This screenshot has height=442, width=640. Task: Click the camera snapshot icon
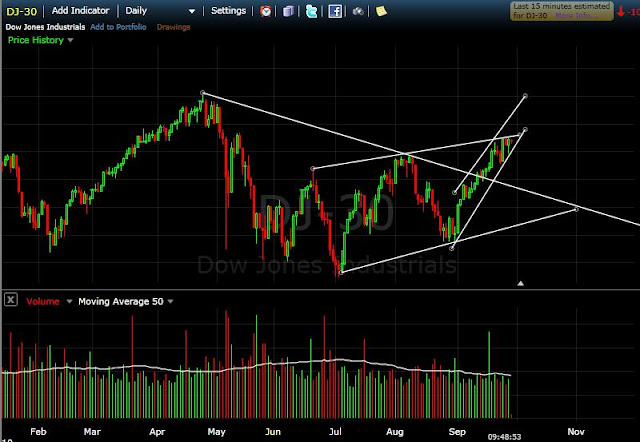tap(358, 11)
